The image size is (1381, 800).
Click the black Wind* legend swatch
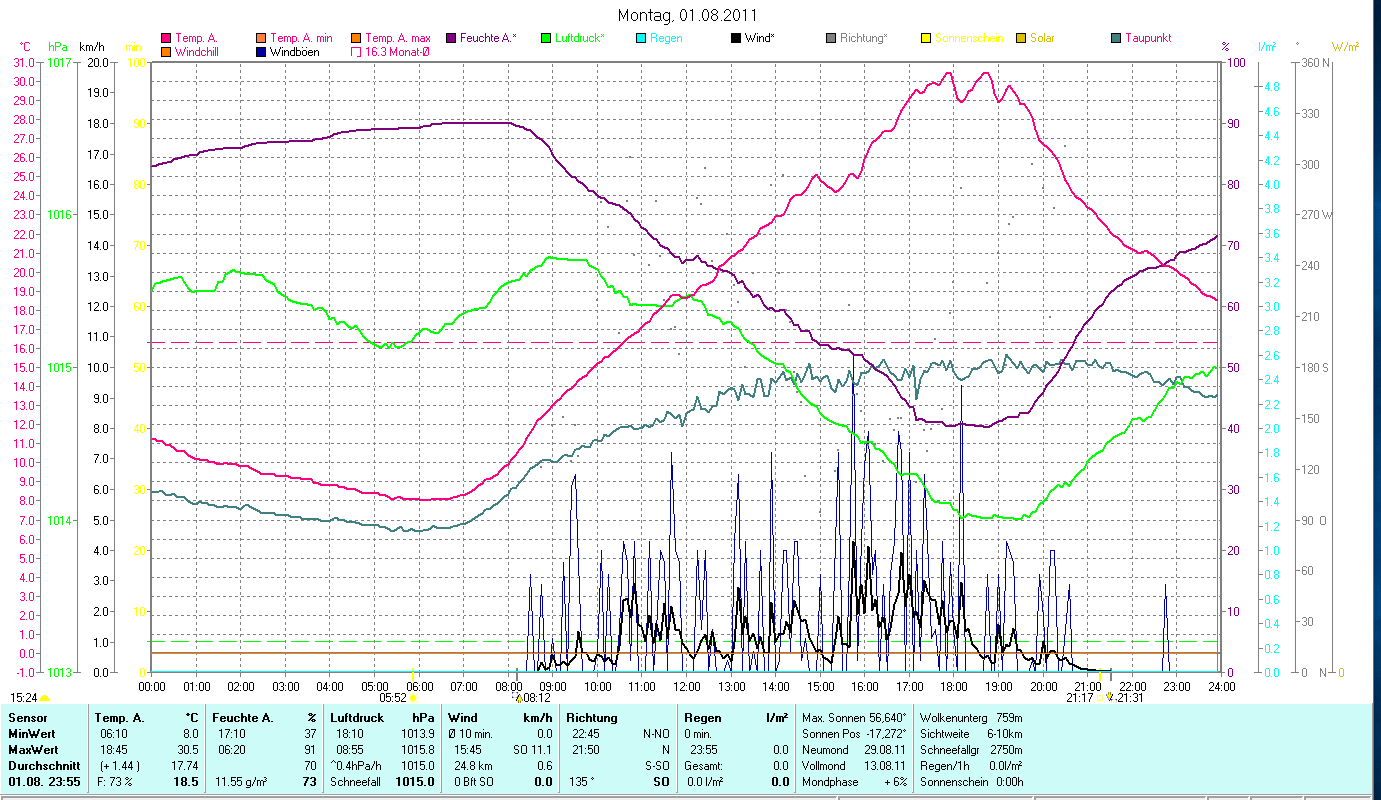click(736, 39)
